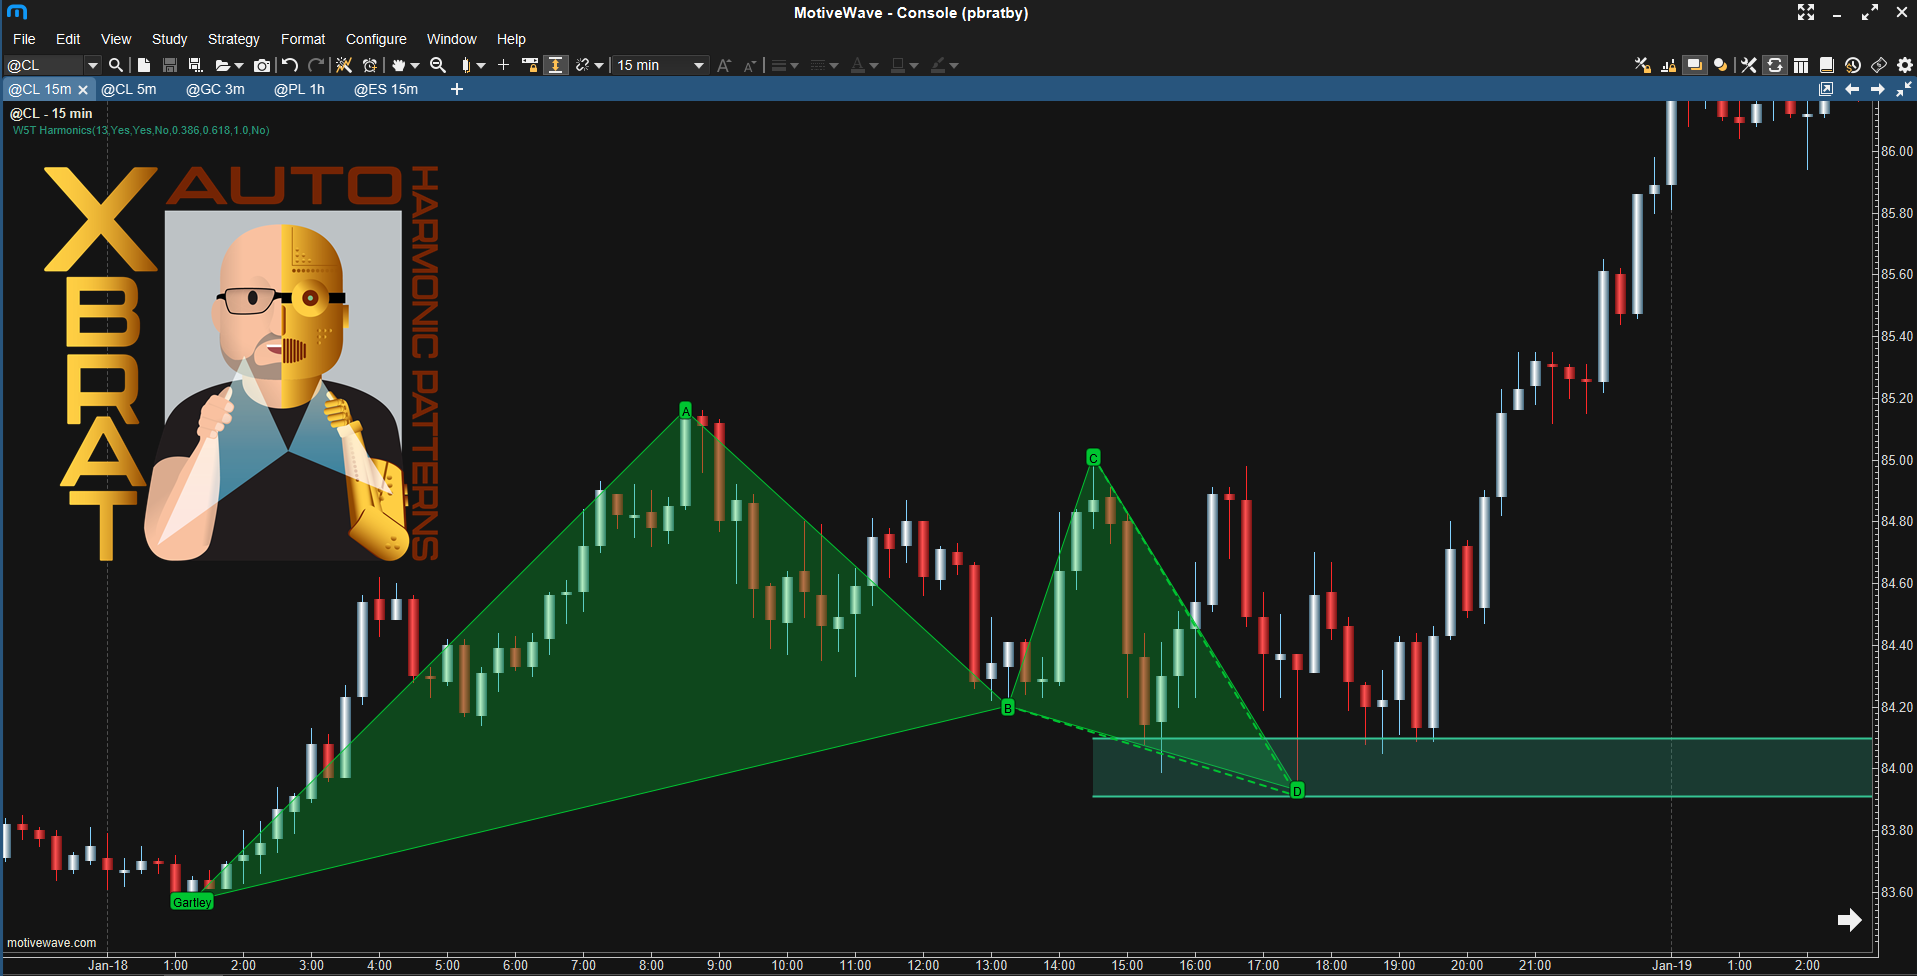The image size is (1917, 976).
Task: Open the File menu
Action: (24, 39)
